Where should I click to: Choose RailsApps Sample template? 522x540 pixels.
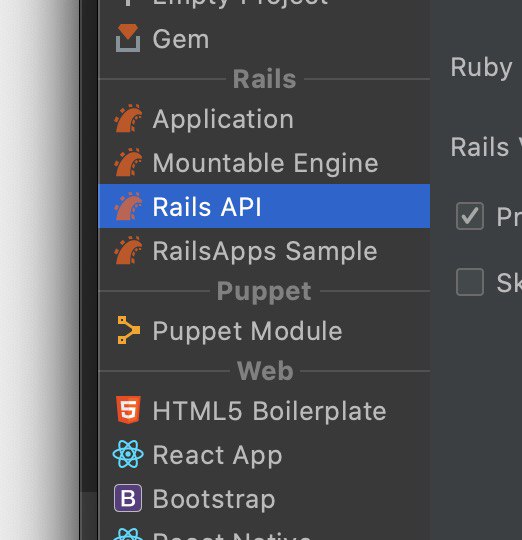coord(264,250)
